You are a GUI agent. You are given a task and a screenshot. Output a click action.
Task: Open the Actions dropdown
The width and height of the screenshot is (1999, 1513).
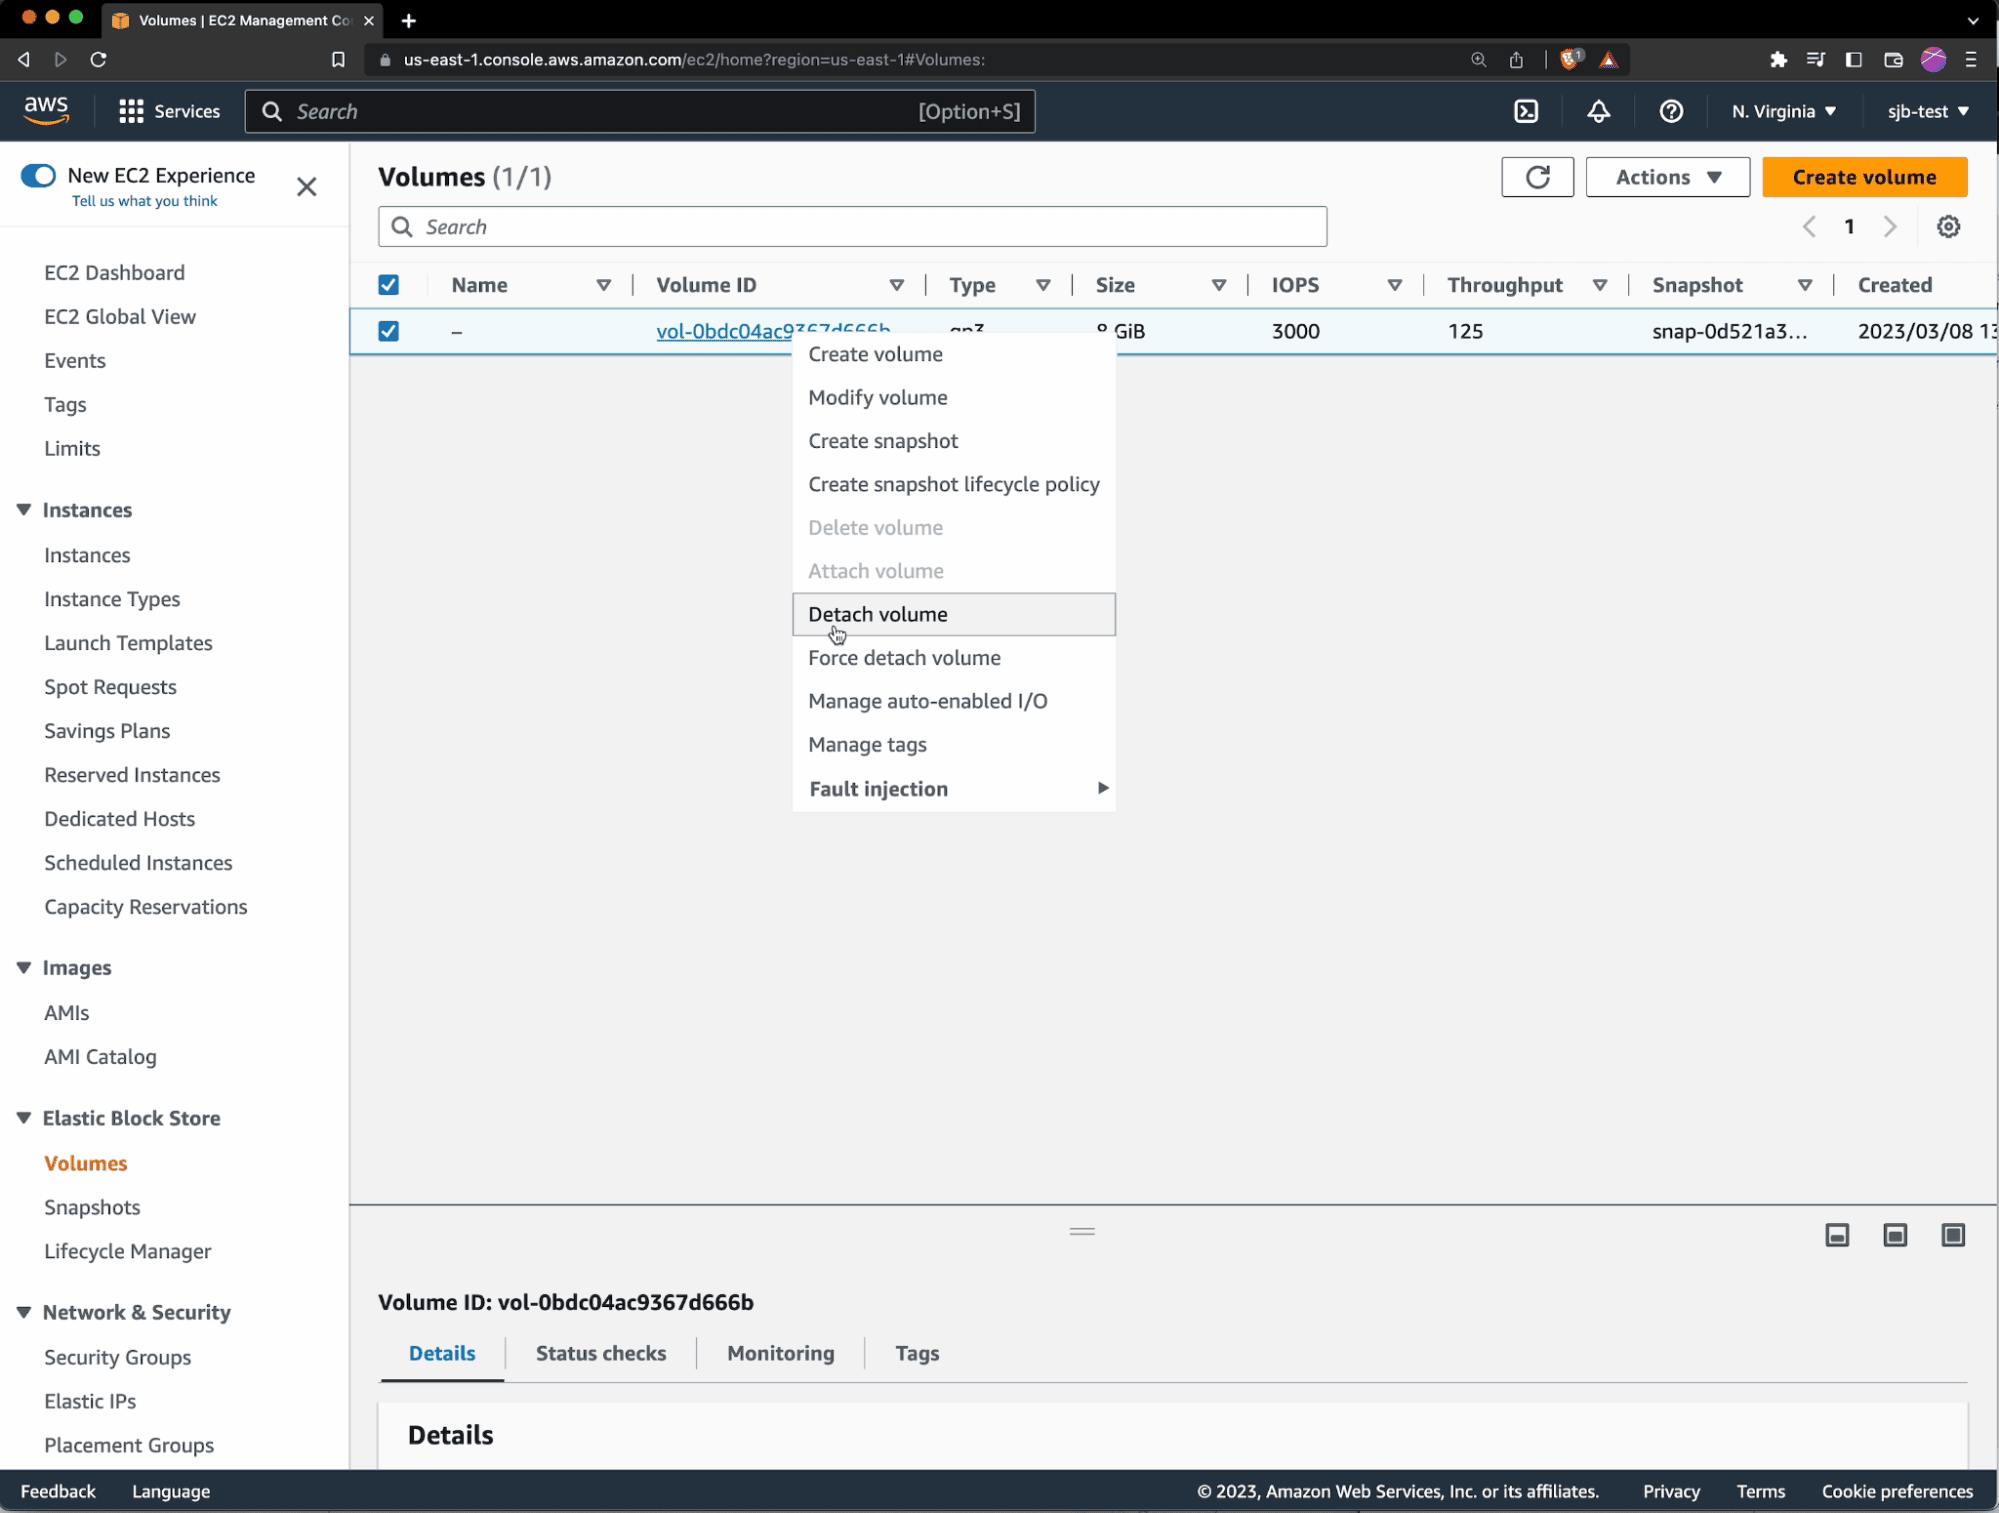[1667, 177]
